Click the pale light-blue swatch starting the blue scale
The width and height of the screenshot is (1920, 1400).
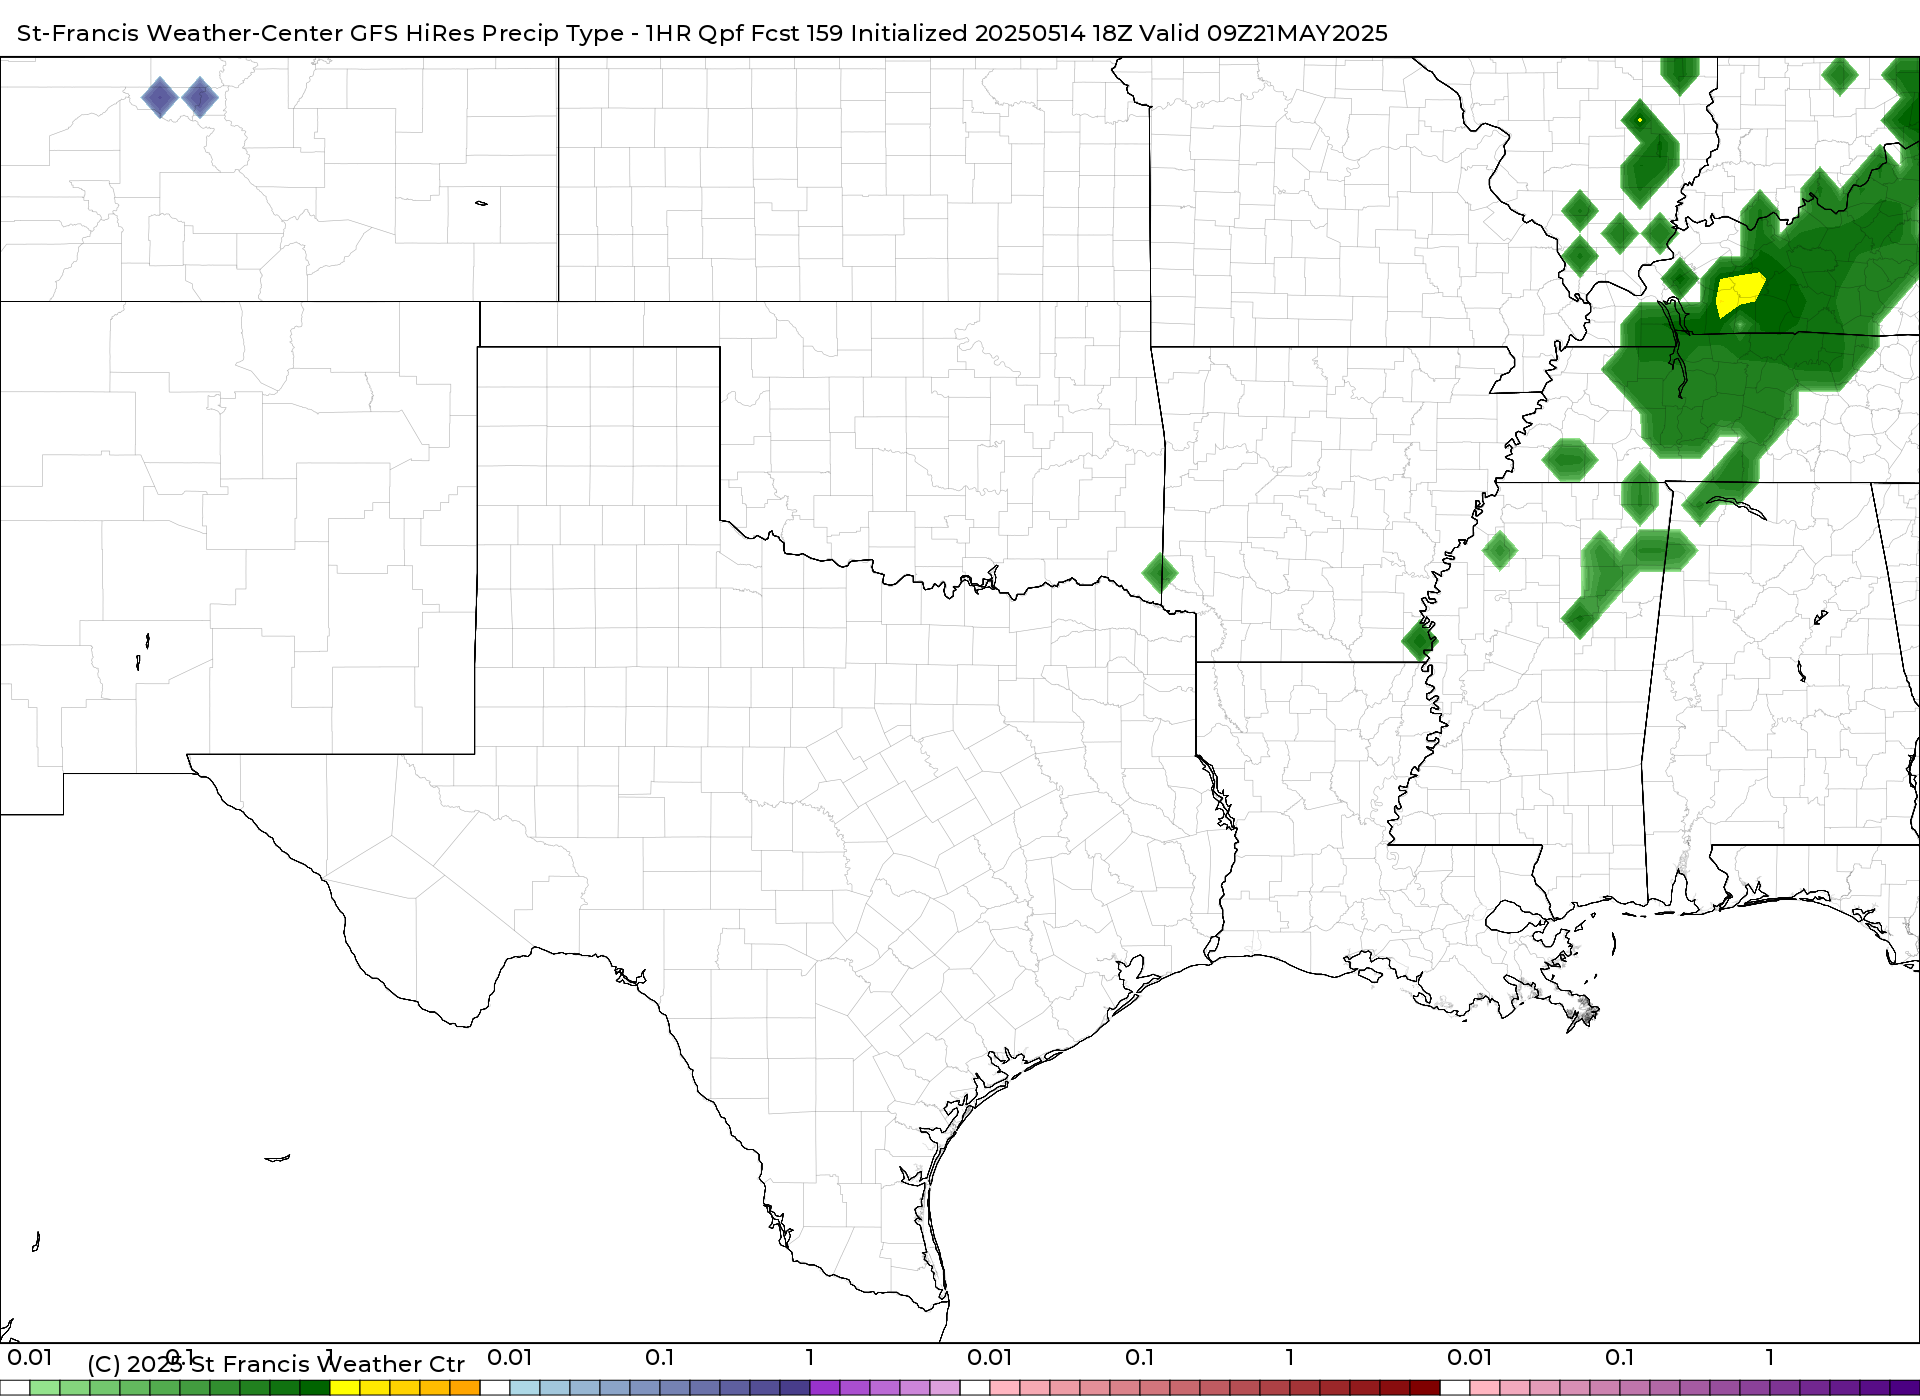pyautogui.click(x=525, y=1388)
